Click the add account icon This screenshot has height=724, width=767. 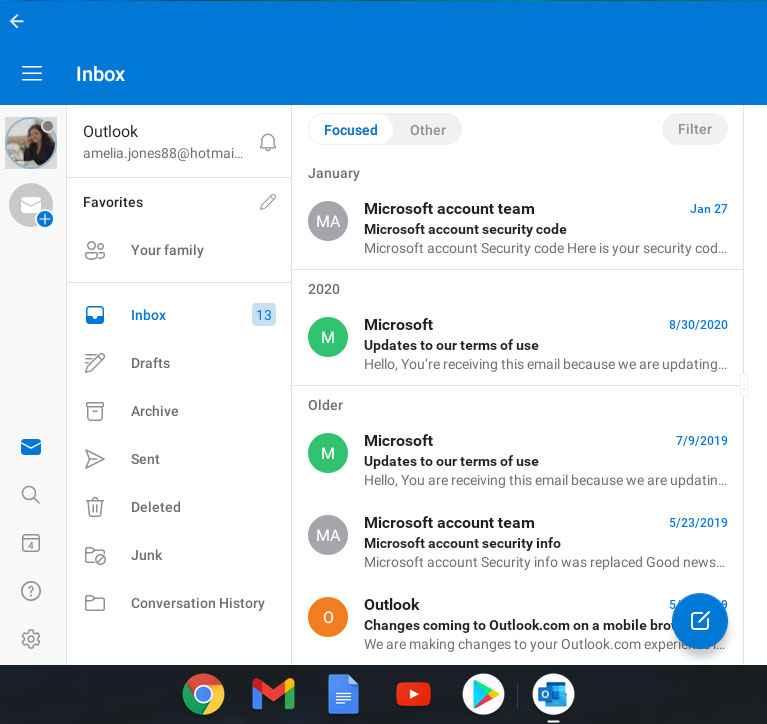(31, 205)
